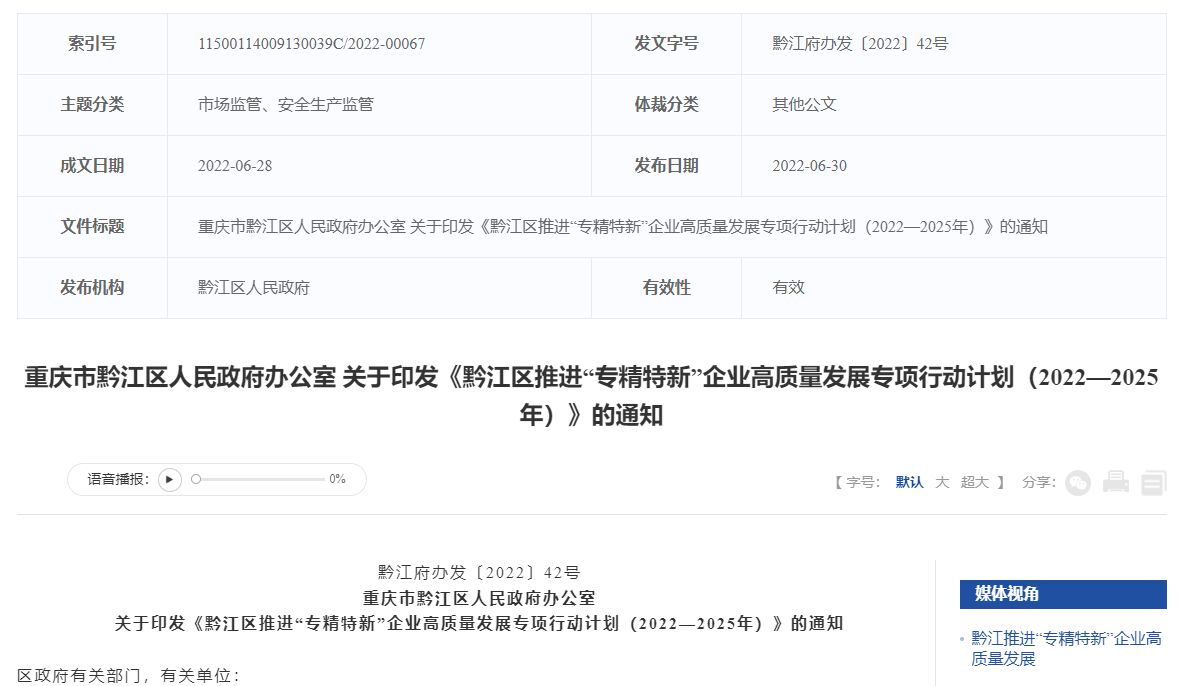Click body line starting 关于印发《黔江区推进
The width and height of the screenshot is (1189, 686).
click(x=478, y=623)
